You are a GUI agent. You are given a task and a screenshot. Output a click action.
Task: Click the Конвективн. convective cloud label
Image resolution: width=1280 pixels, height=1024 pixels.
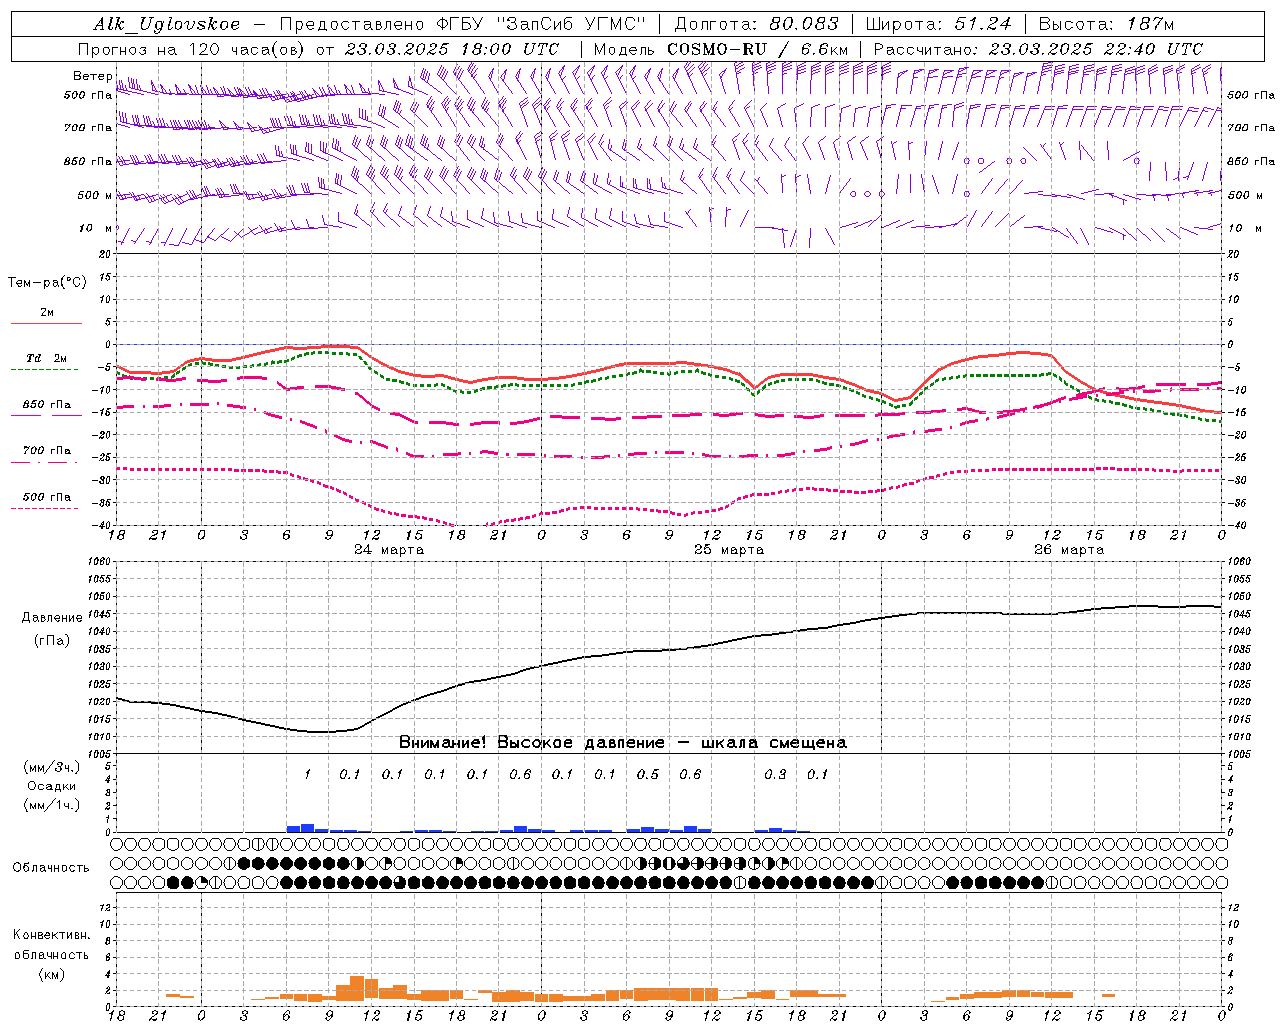(x=51, y=935)
